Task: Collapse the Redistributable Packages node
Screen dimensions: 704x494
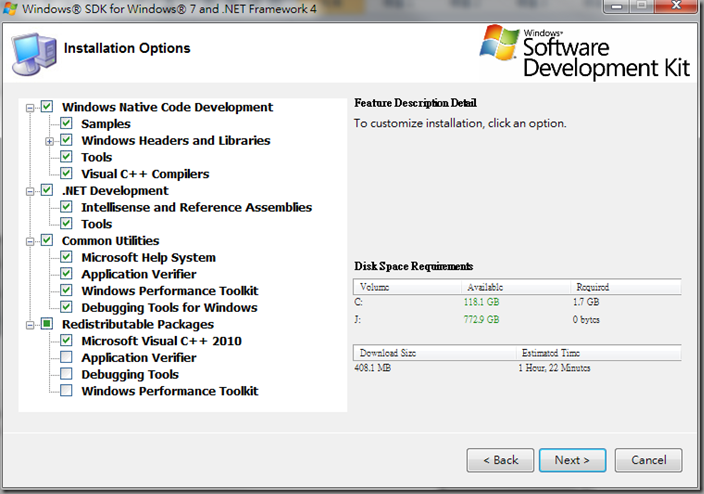Action: click(x=30, y=325)
